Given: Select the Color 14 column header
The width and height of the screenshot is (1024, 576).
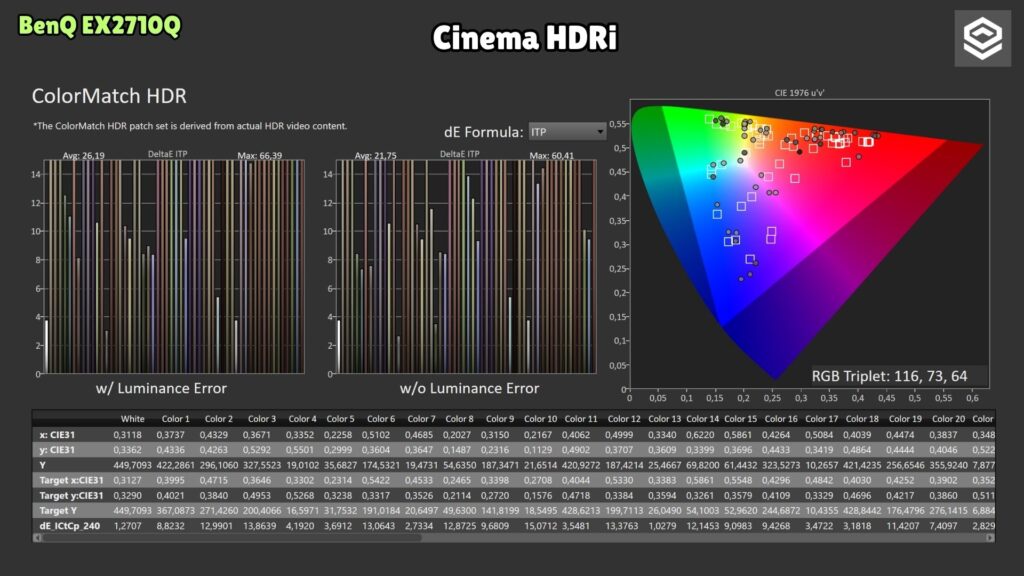Looking at the screenshot, I should click(703, 419).
